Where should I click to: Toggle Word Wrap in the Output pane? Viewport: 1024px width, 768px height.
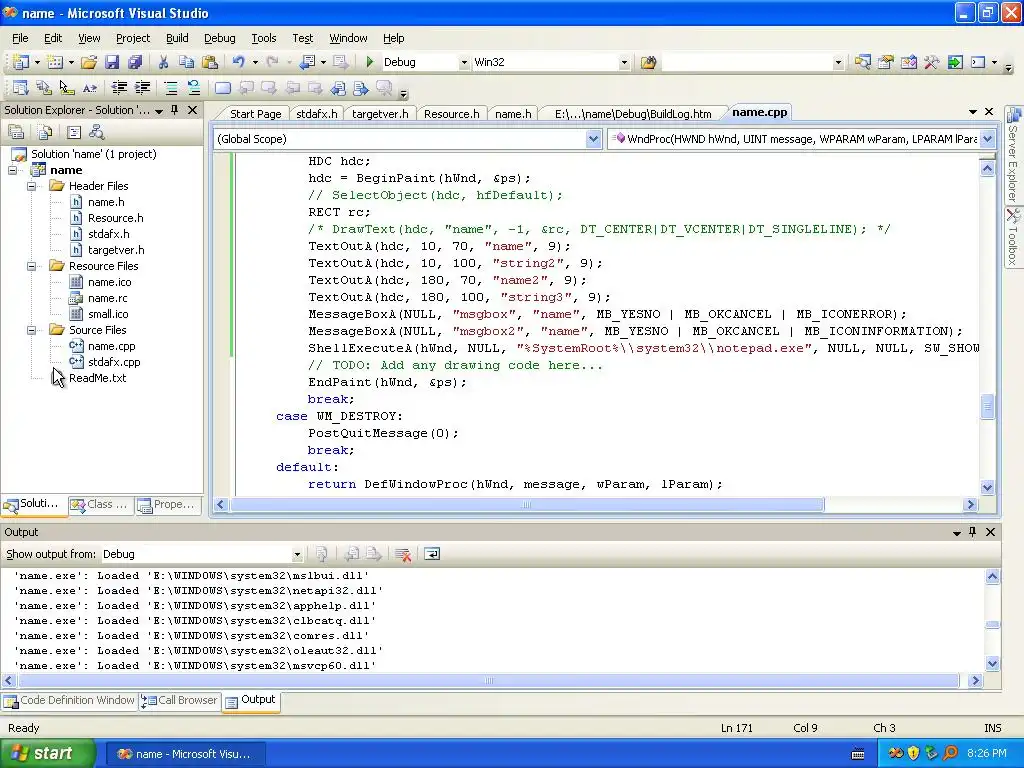point(432,554)
